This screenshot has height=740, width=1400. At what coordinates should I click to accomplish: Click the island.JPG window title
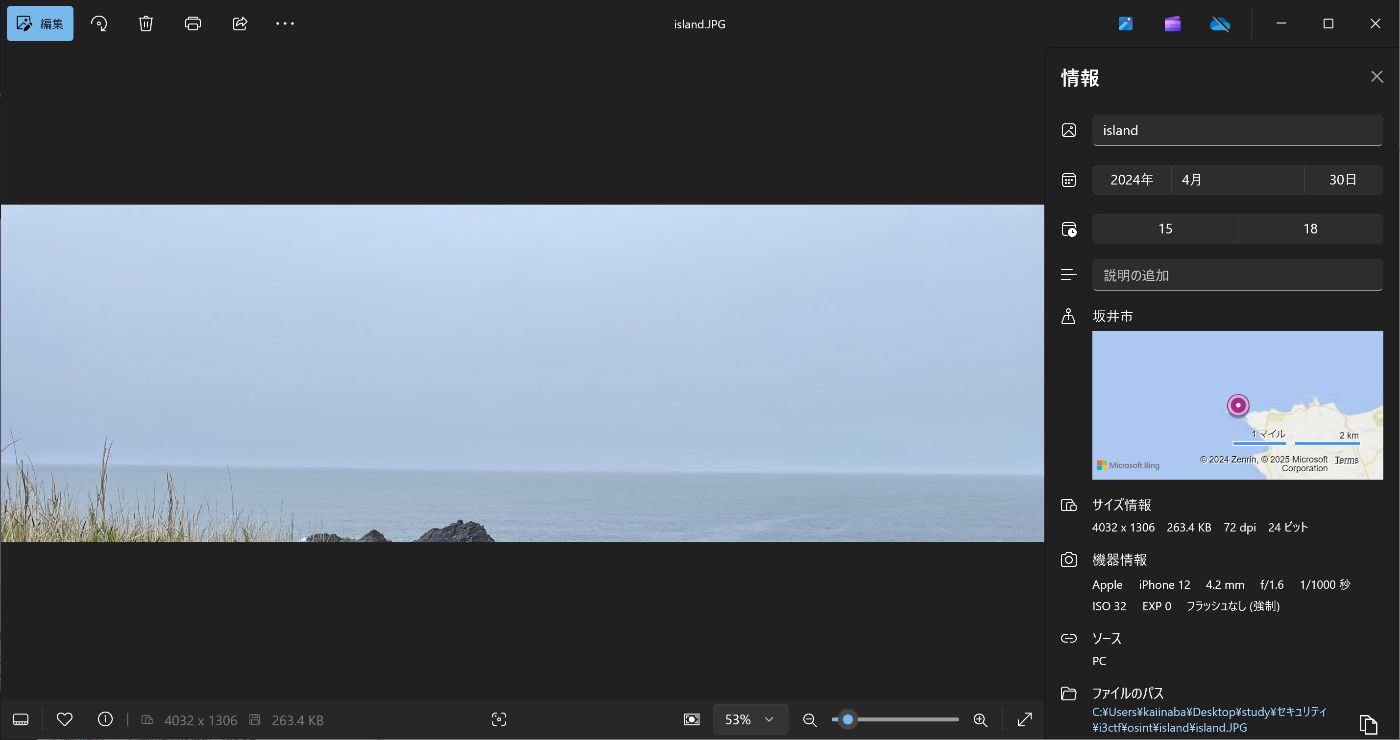pos(700,24)
